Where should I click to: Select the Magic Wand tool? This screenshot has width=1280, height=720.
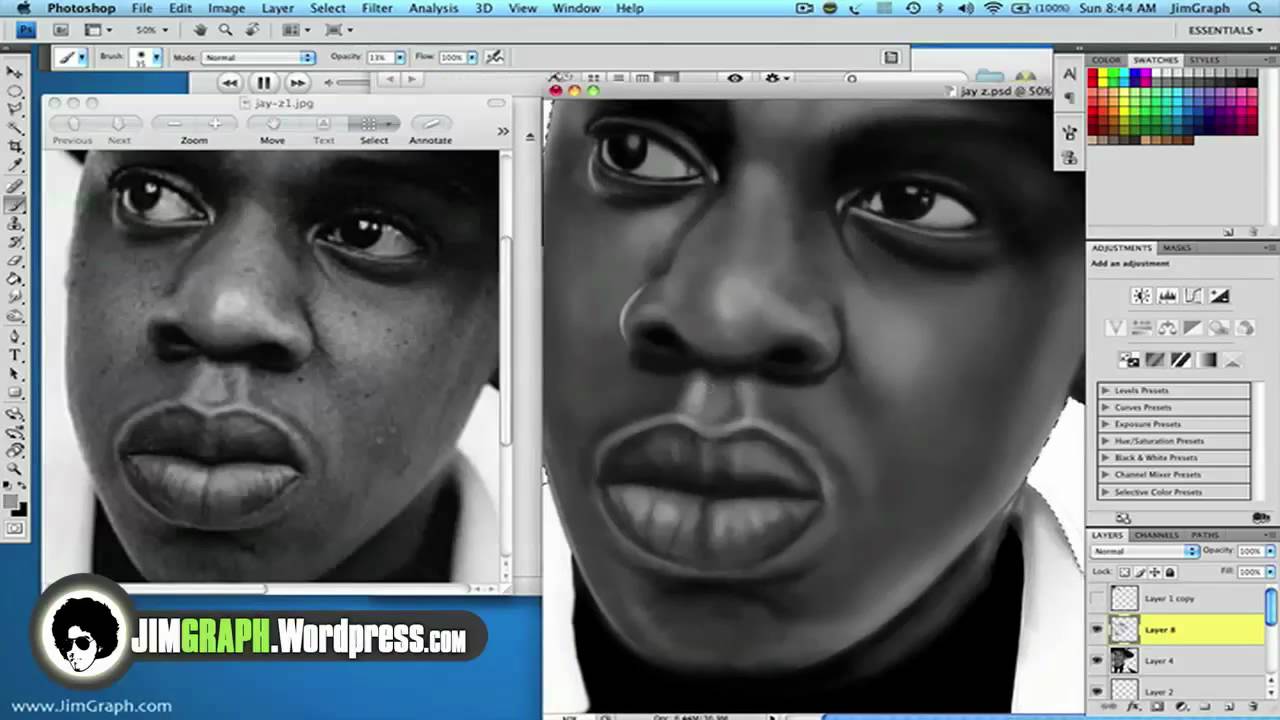[x=16, y=129]
